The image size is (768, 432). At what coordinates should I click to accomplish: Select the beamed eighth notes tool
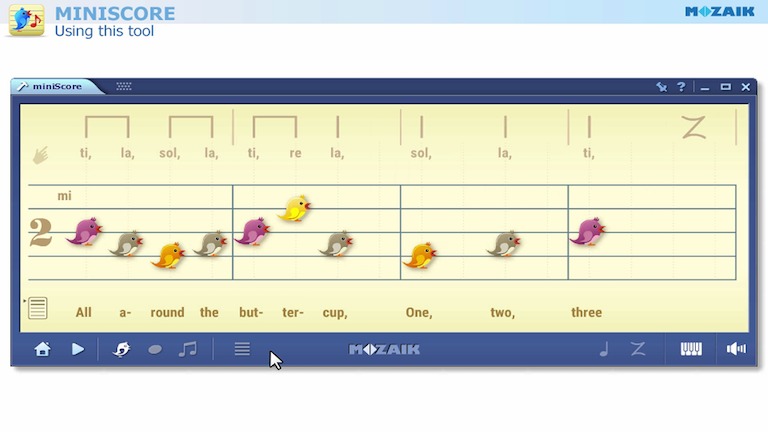click(x=188, y=349)
